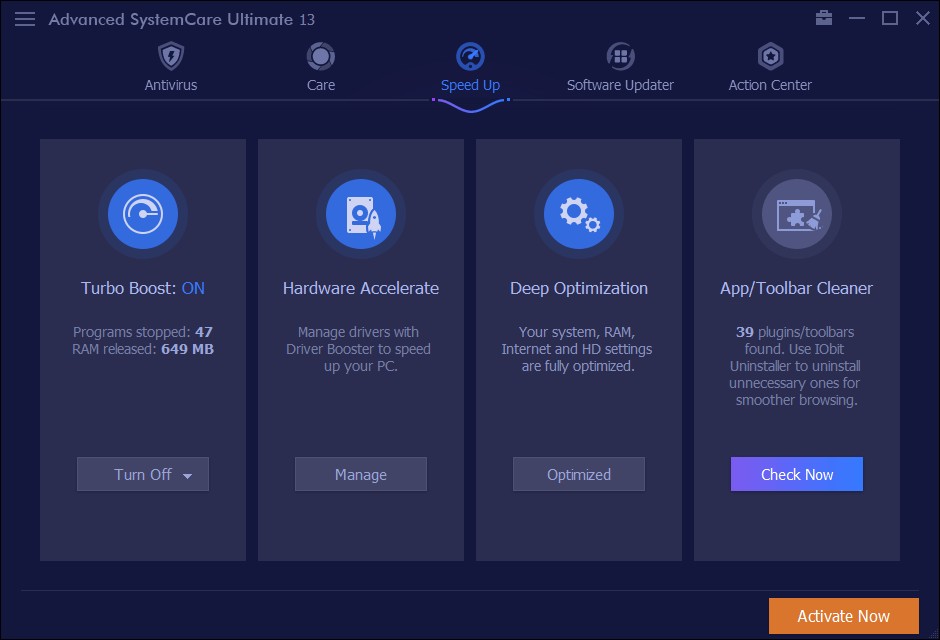Click the Software Updater icon
Image resolution: width=940 pixels, height=640 pixels.
(620, 56)
